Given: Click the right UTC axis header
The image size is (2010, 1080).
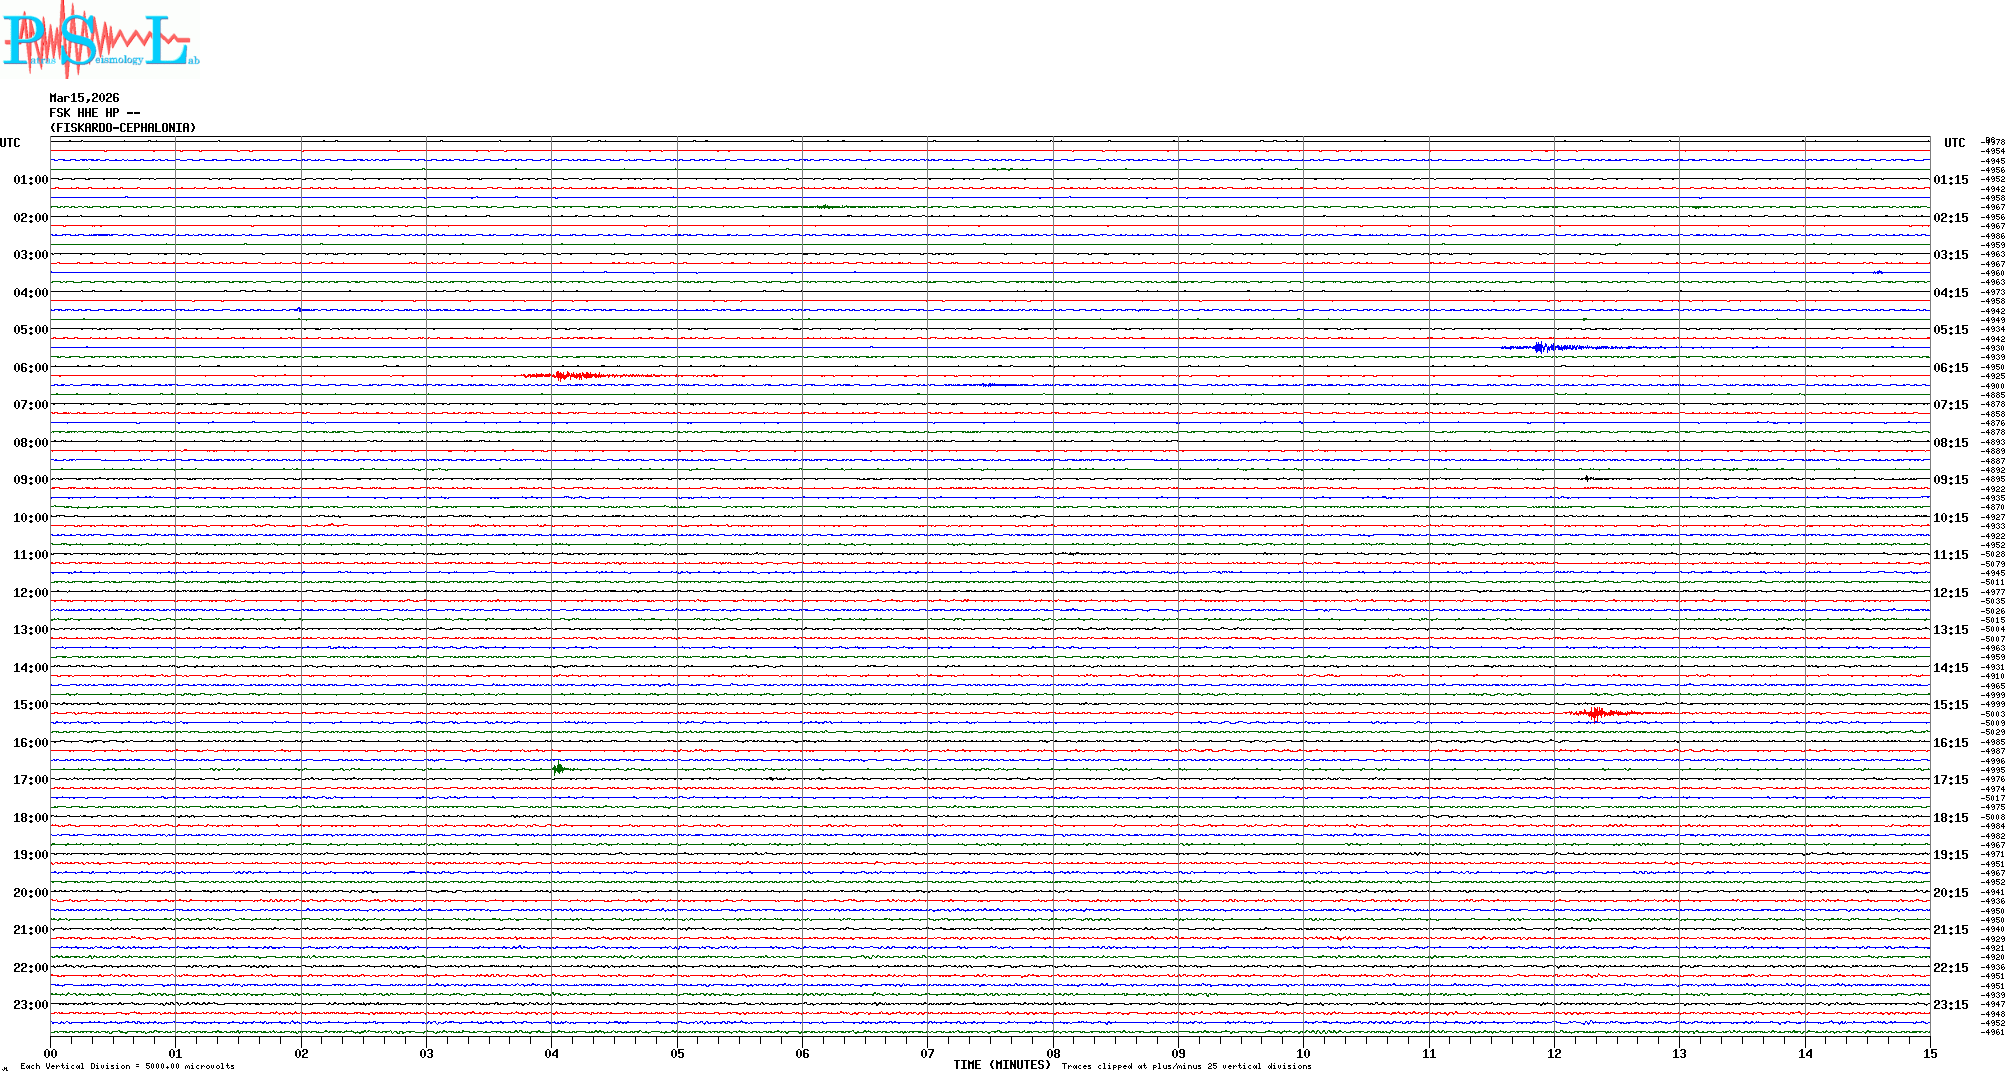Looking at the screenshot, I should click(x=1954, y=143).
